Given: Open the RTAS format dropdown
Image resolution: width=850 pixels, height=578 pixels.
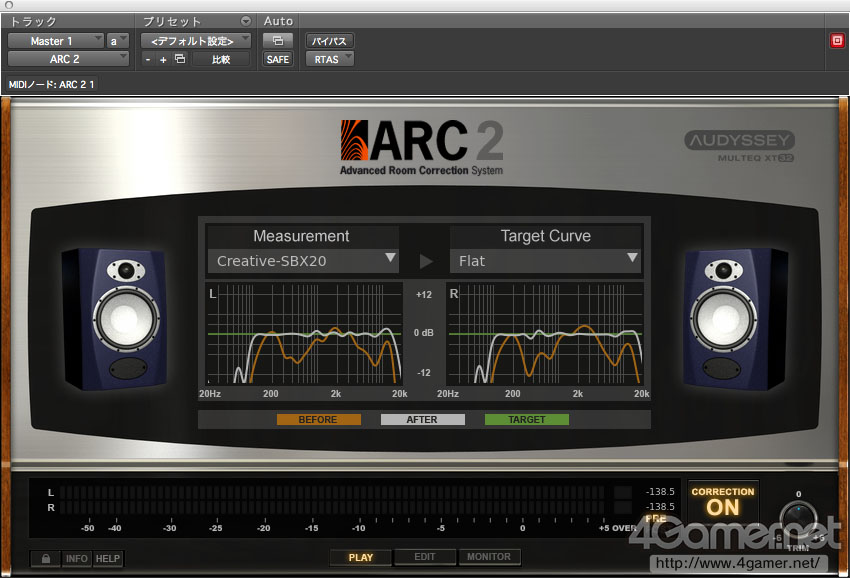Looking at the screenshot, I should (x=330, y=59).
